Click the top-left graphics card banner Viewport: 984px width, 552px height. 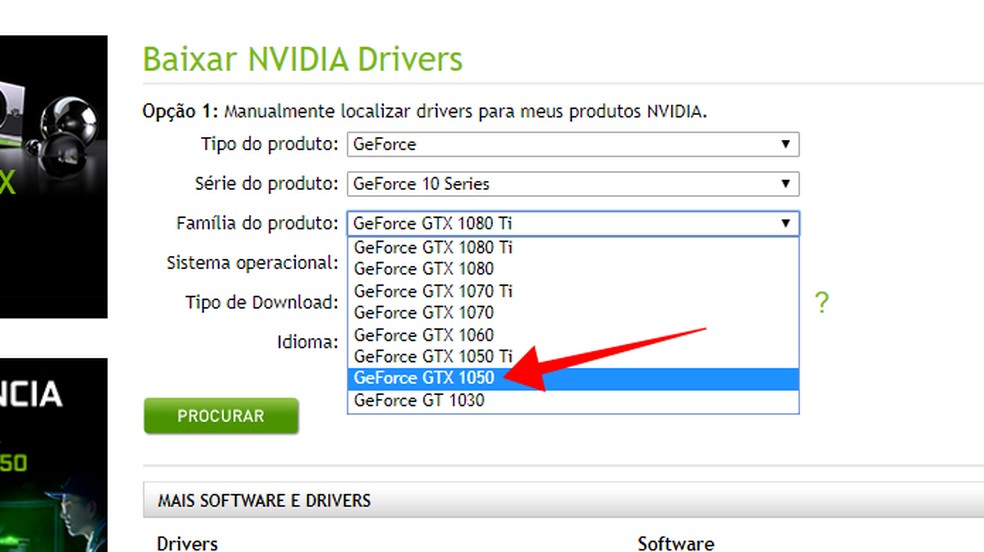click(x=53, y=176)
